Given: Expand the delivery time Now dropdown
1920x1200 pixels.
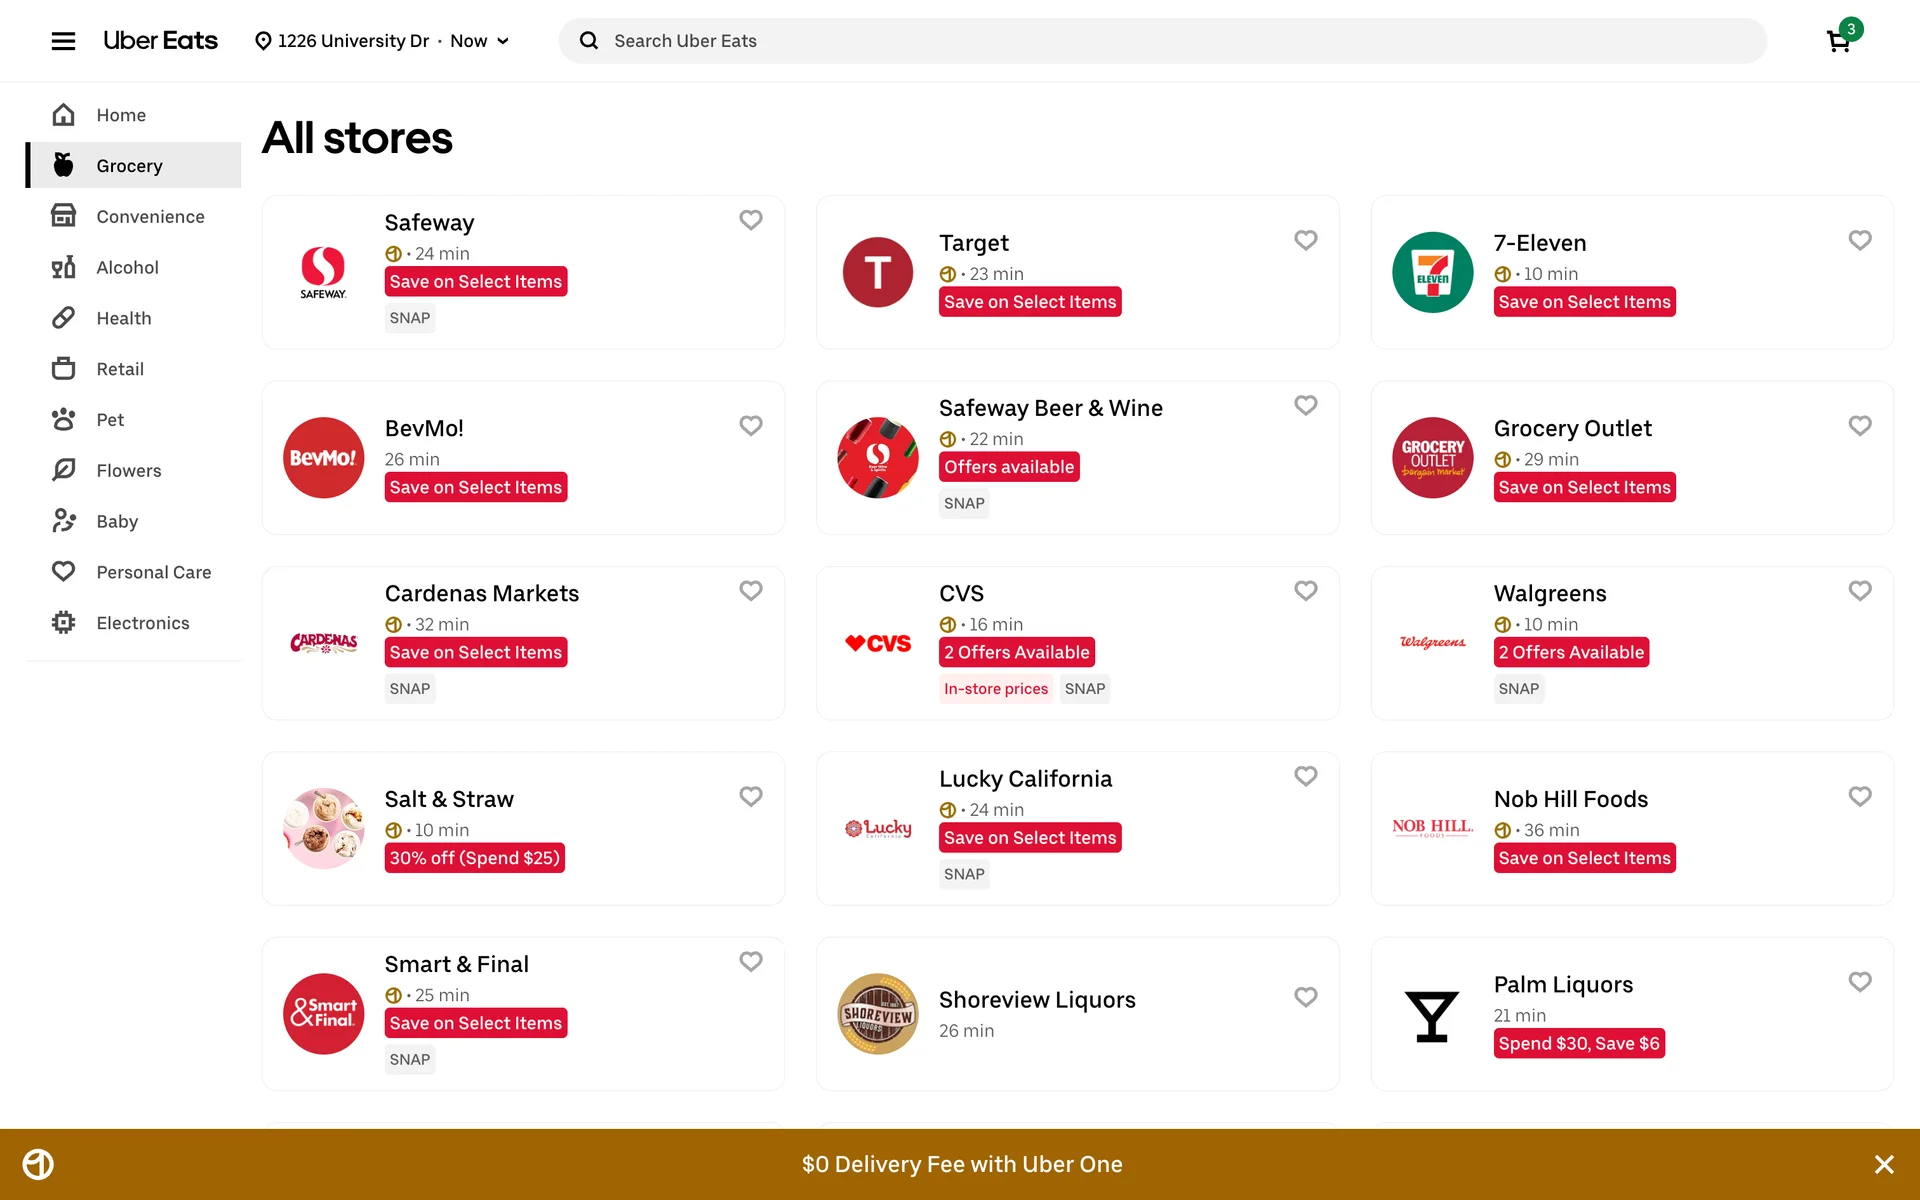Looking at the screenshot, I should pyautogui.click(x=481, y=41).
